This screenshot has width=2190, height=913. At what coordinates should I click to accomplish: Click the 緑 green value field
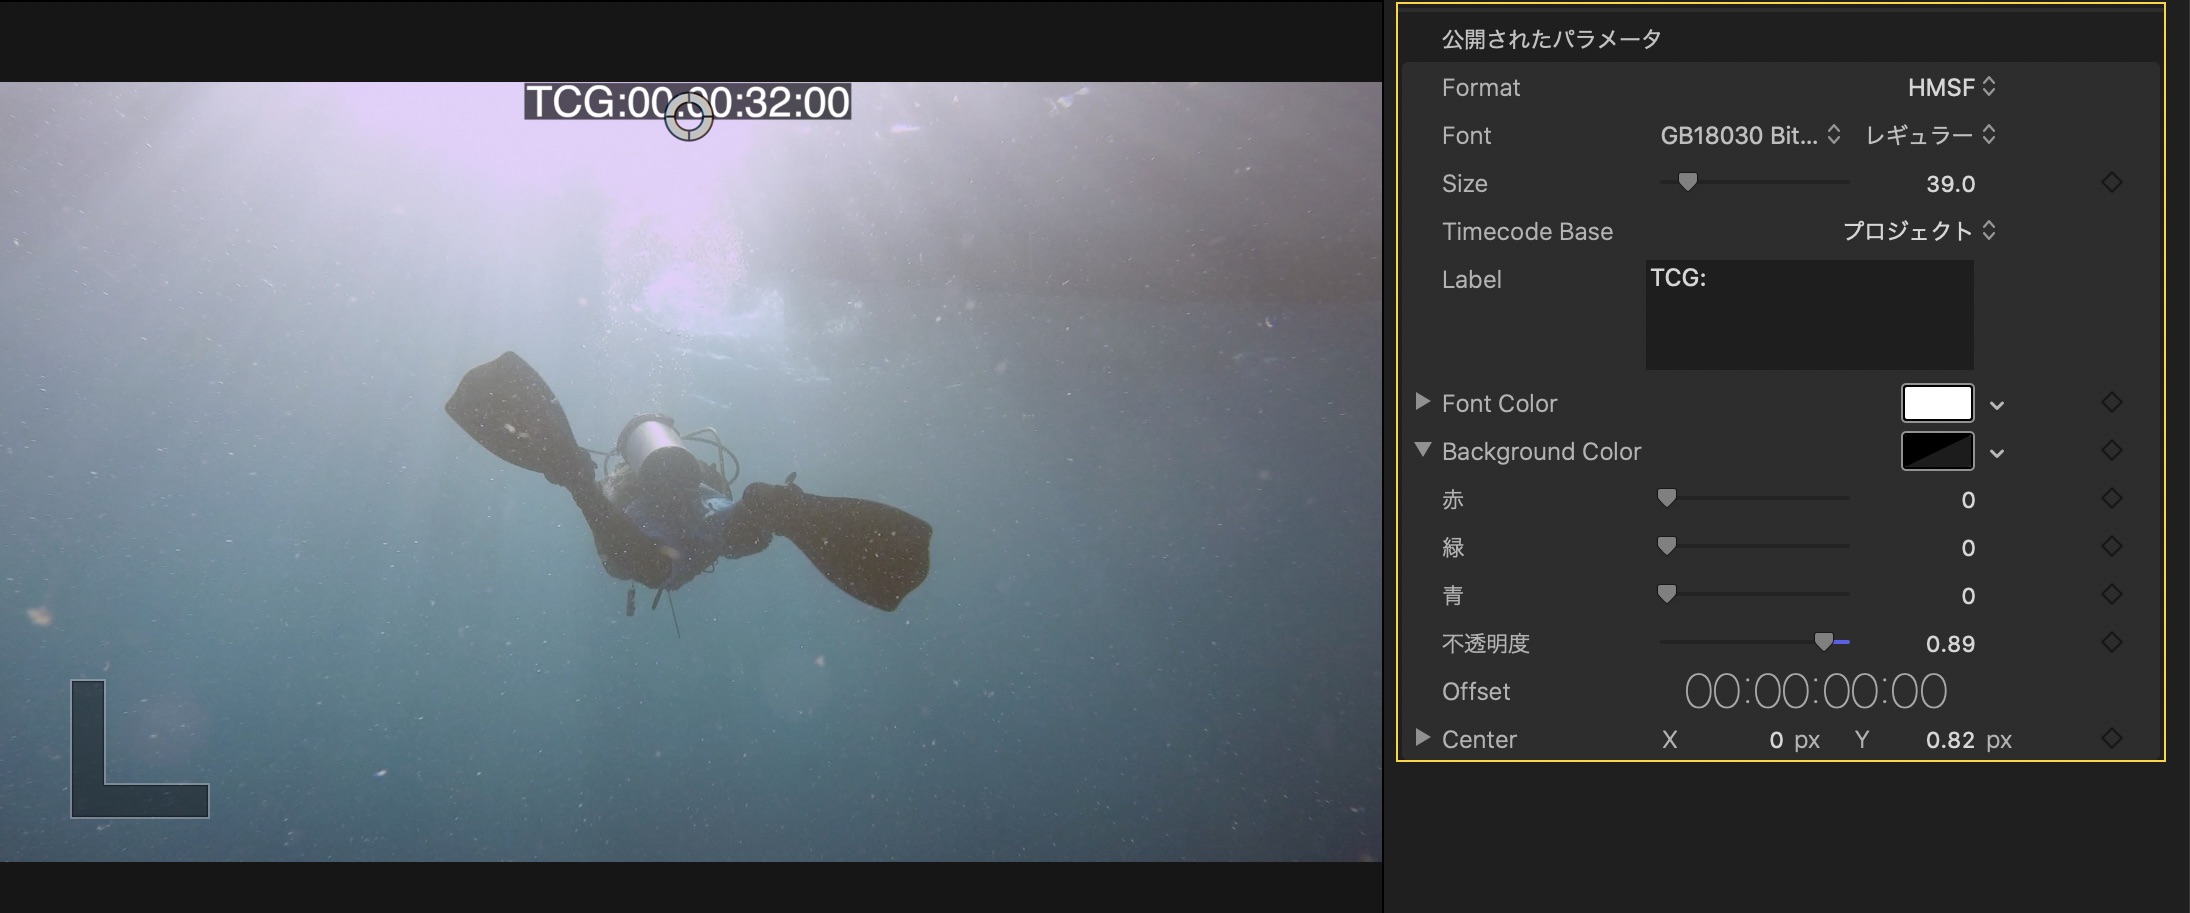pyautogui.click(x=1967, y=548)
